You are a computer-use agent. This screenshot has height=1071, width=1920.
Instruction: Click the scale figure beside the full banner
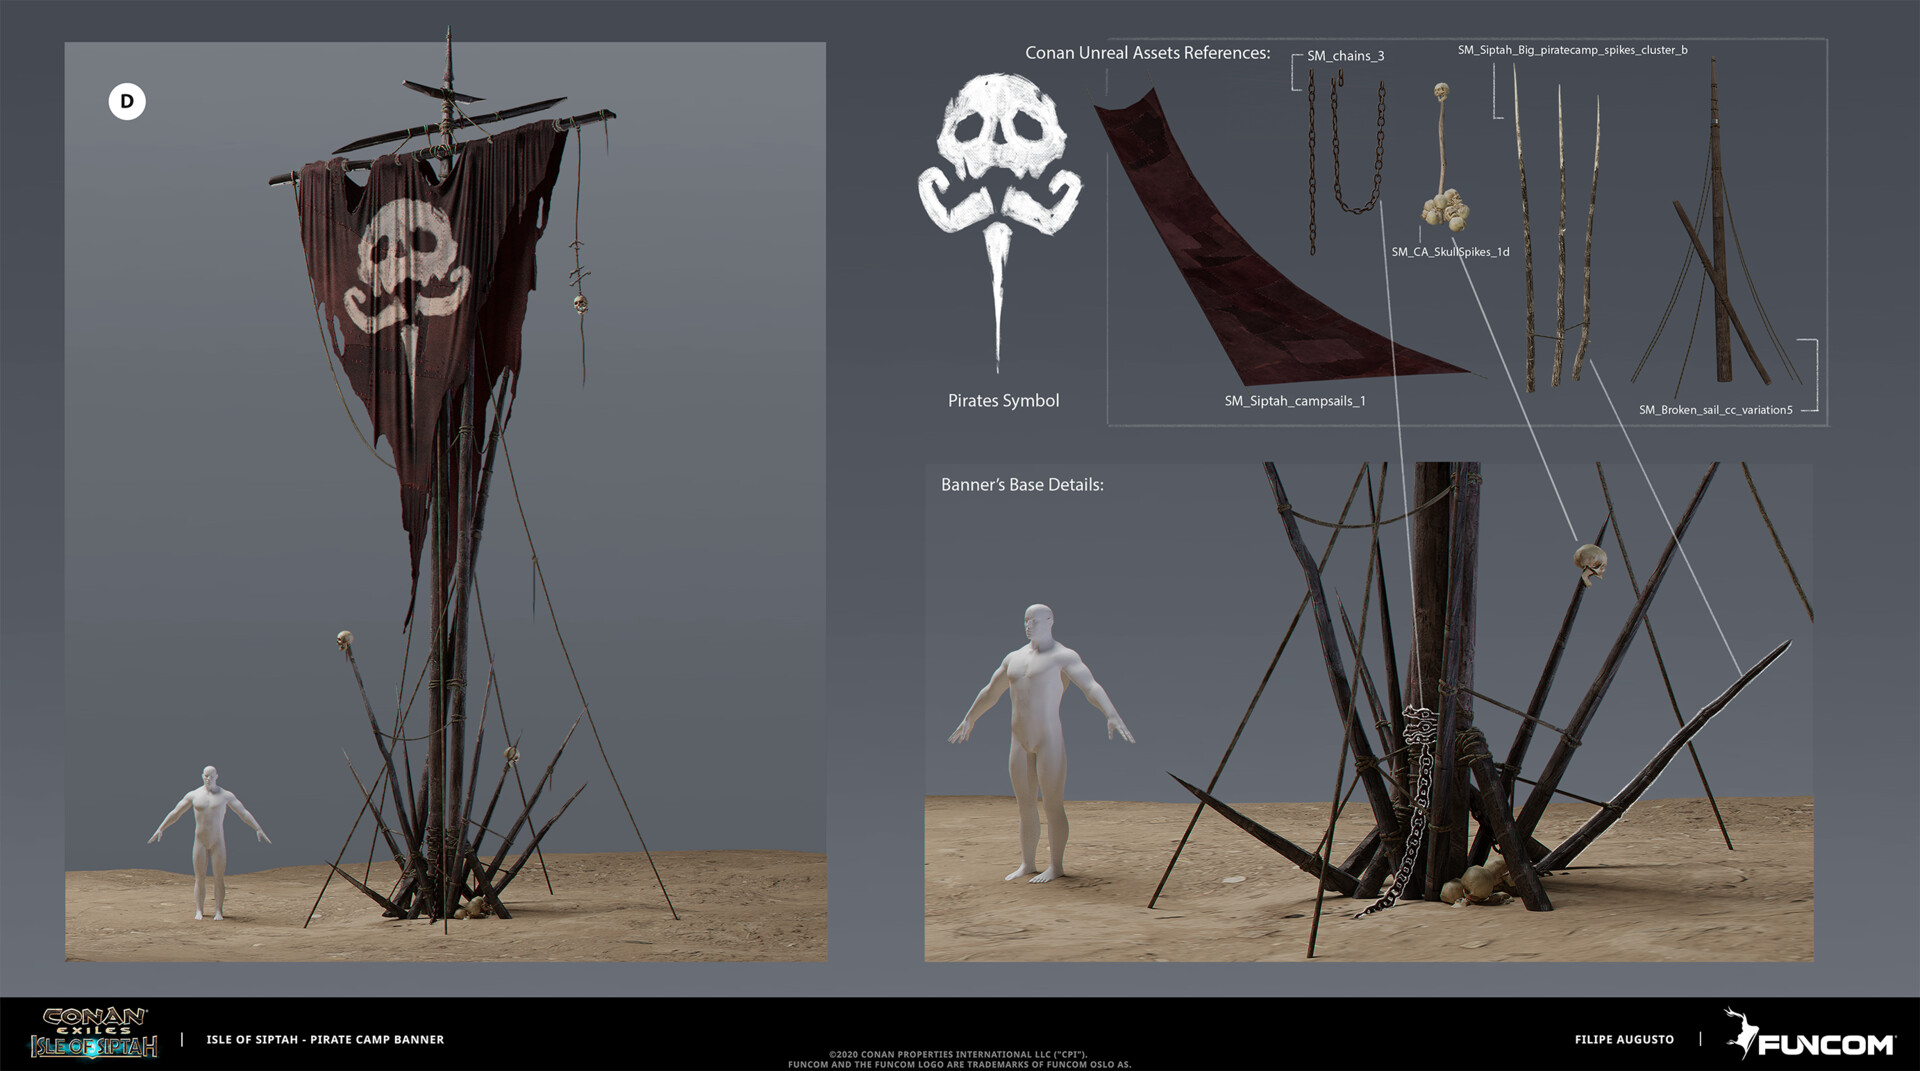210,842
